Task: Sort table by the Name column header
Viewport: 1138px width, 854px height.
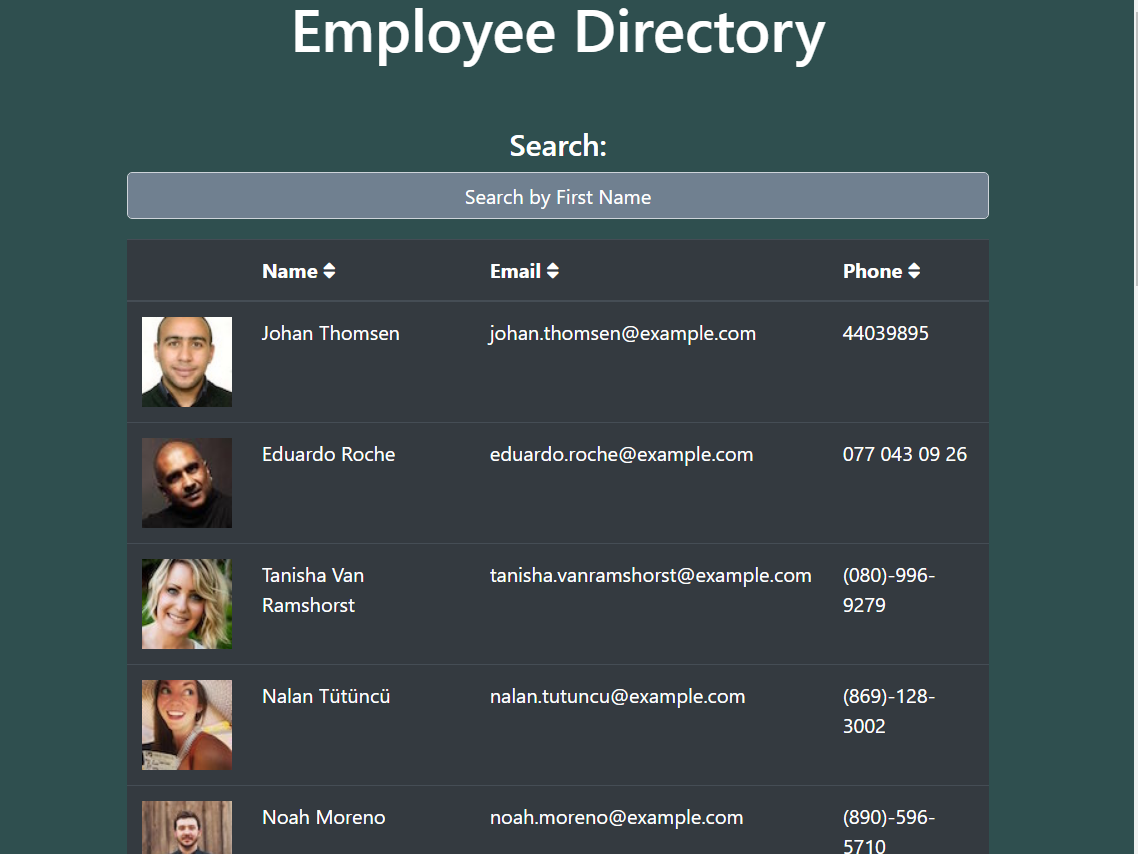Action: [289, 271]
